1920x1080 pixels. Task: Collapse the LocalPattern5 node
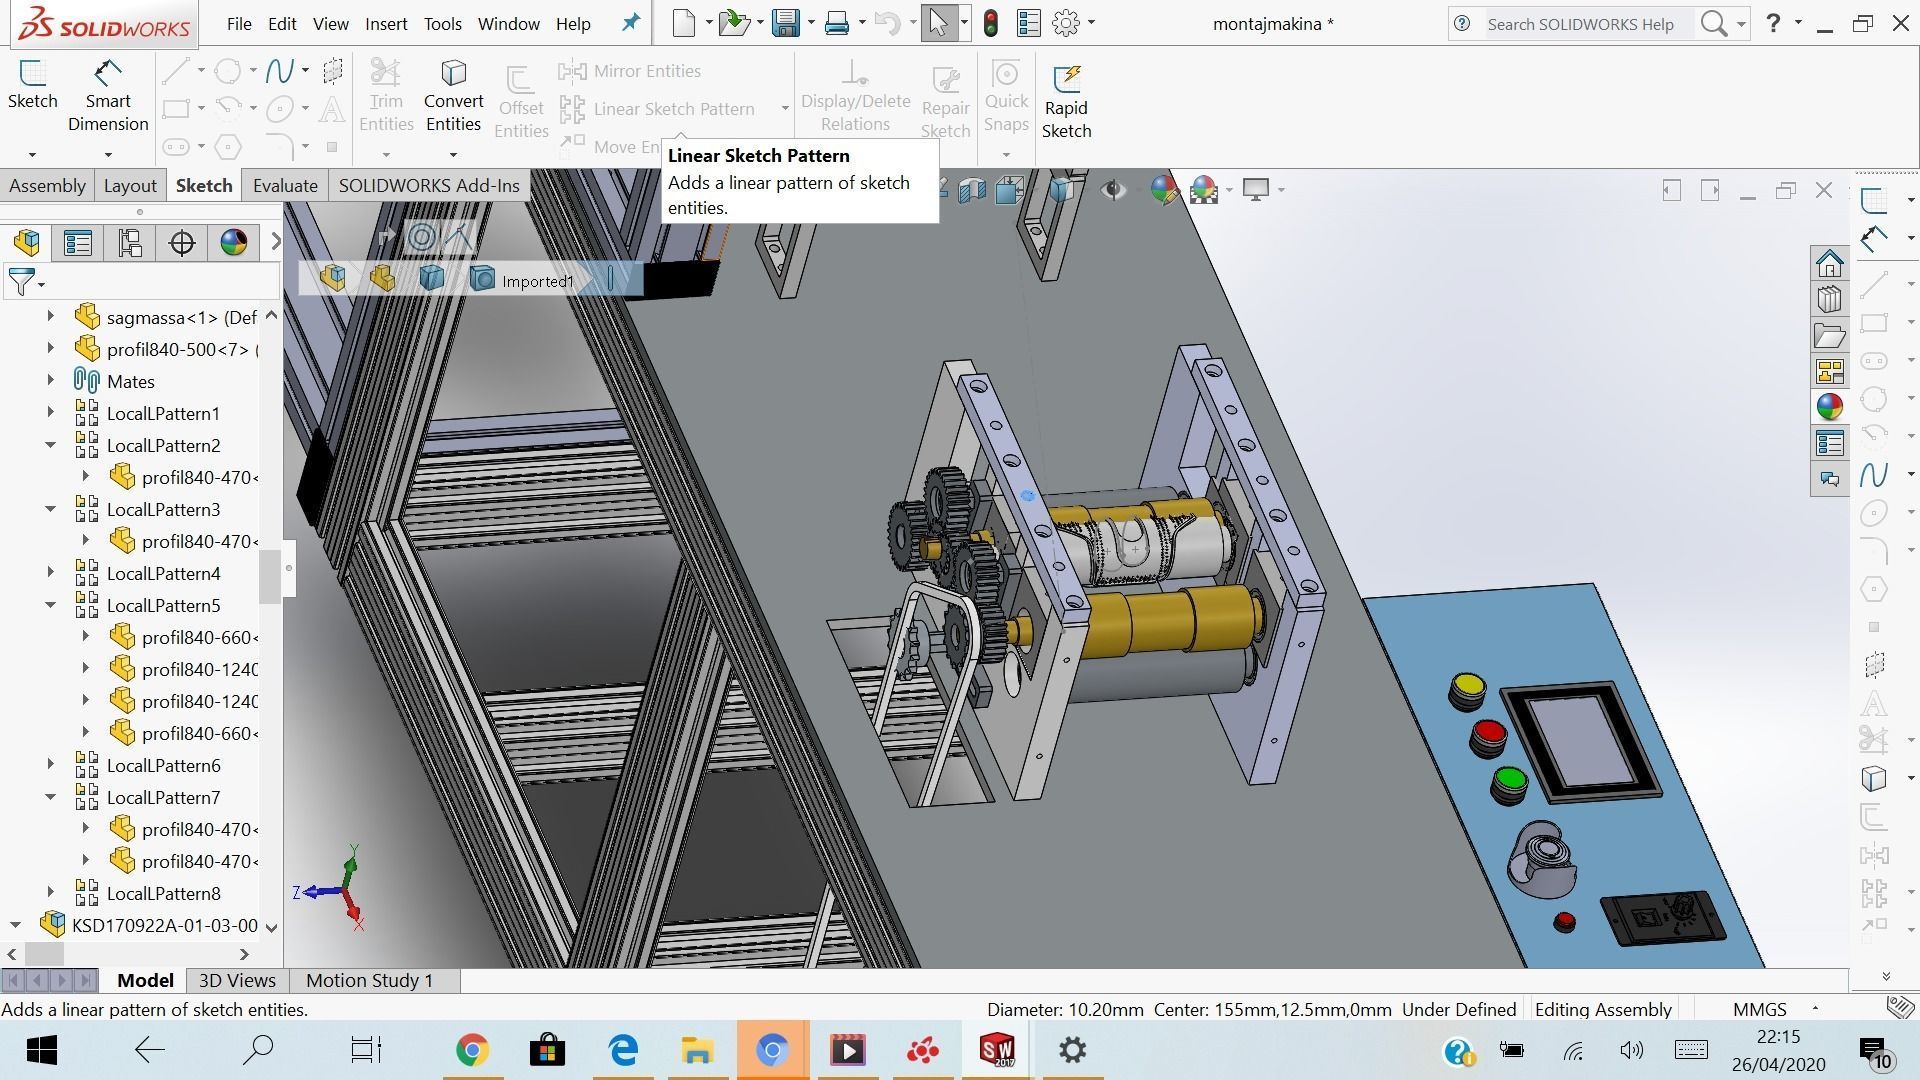point(50,605)
